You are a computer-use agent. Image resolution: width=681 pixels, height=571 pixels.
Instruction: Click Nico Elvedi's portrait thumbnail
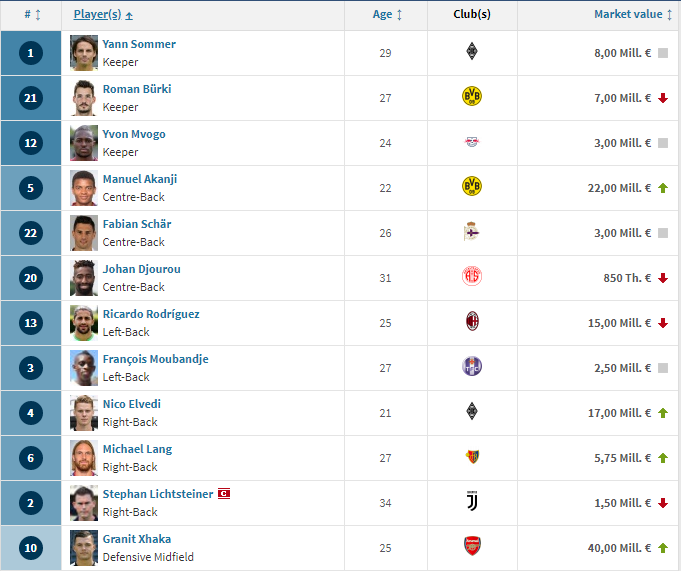tap(84, 413)
